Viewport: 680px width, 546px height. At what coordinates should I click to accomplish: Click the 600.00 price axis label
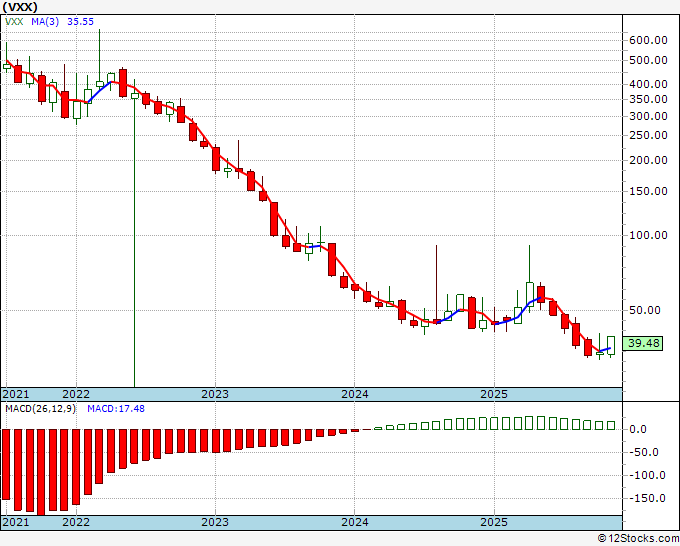pyautogui.click(x=648, y=40)
